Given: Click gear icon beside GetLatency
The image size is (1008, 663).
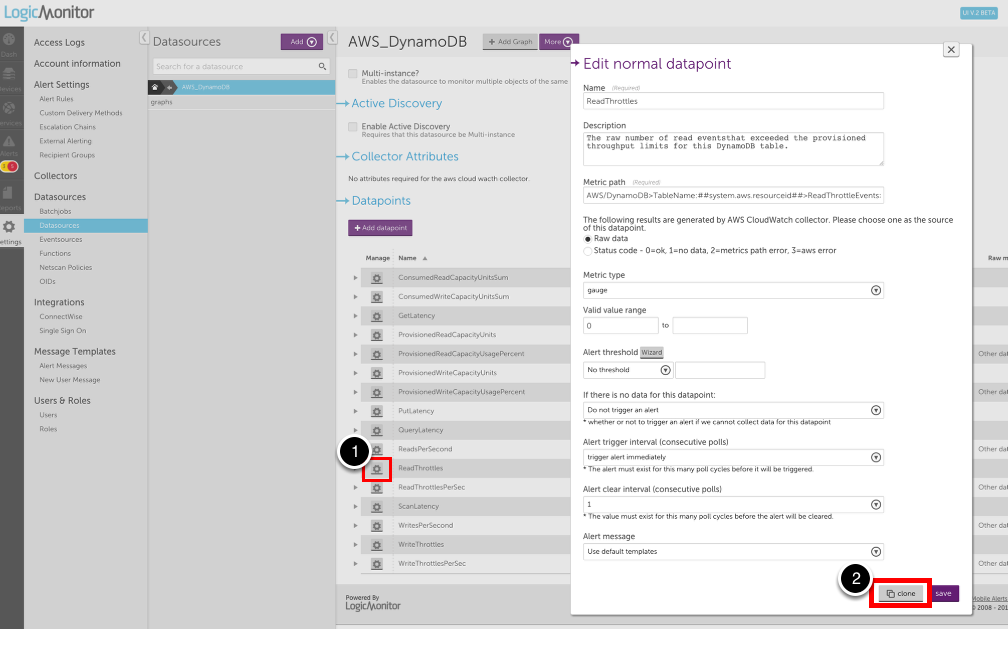Looking at the screenshot, I should coord(377,315).
